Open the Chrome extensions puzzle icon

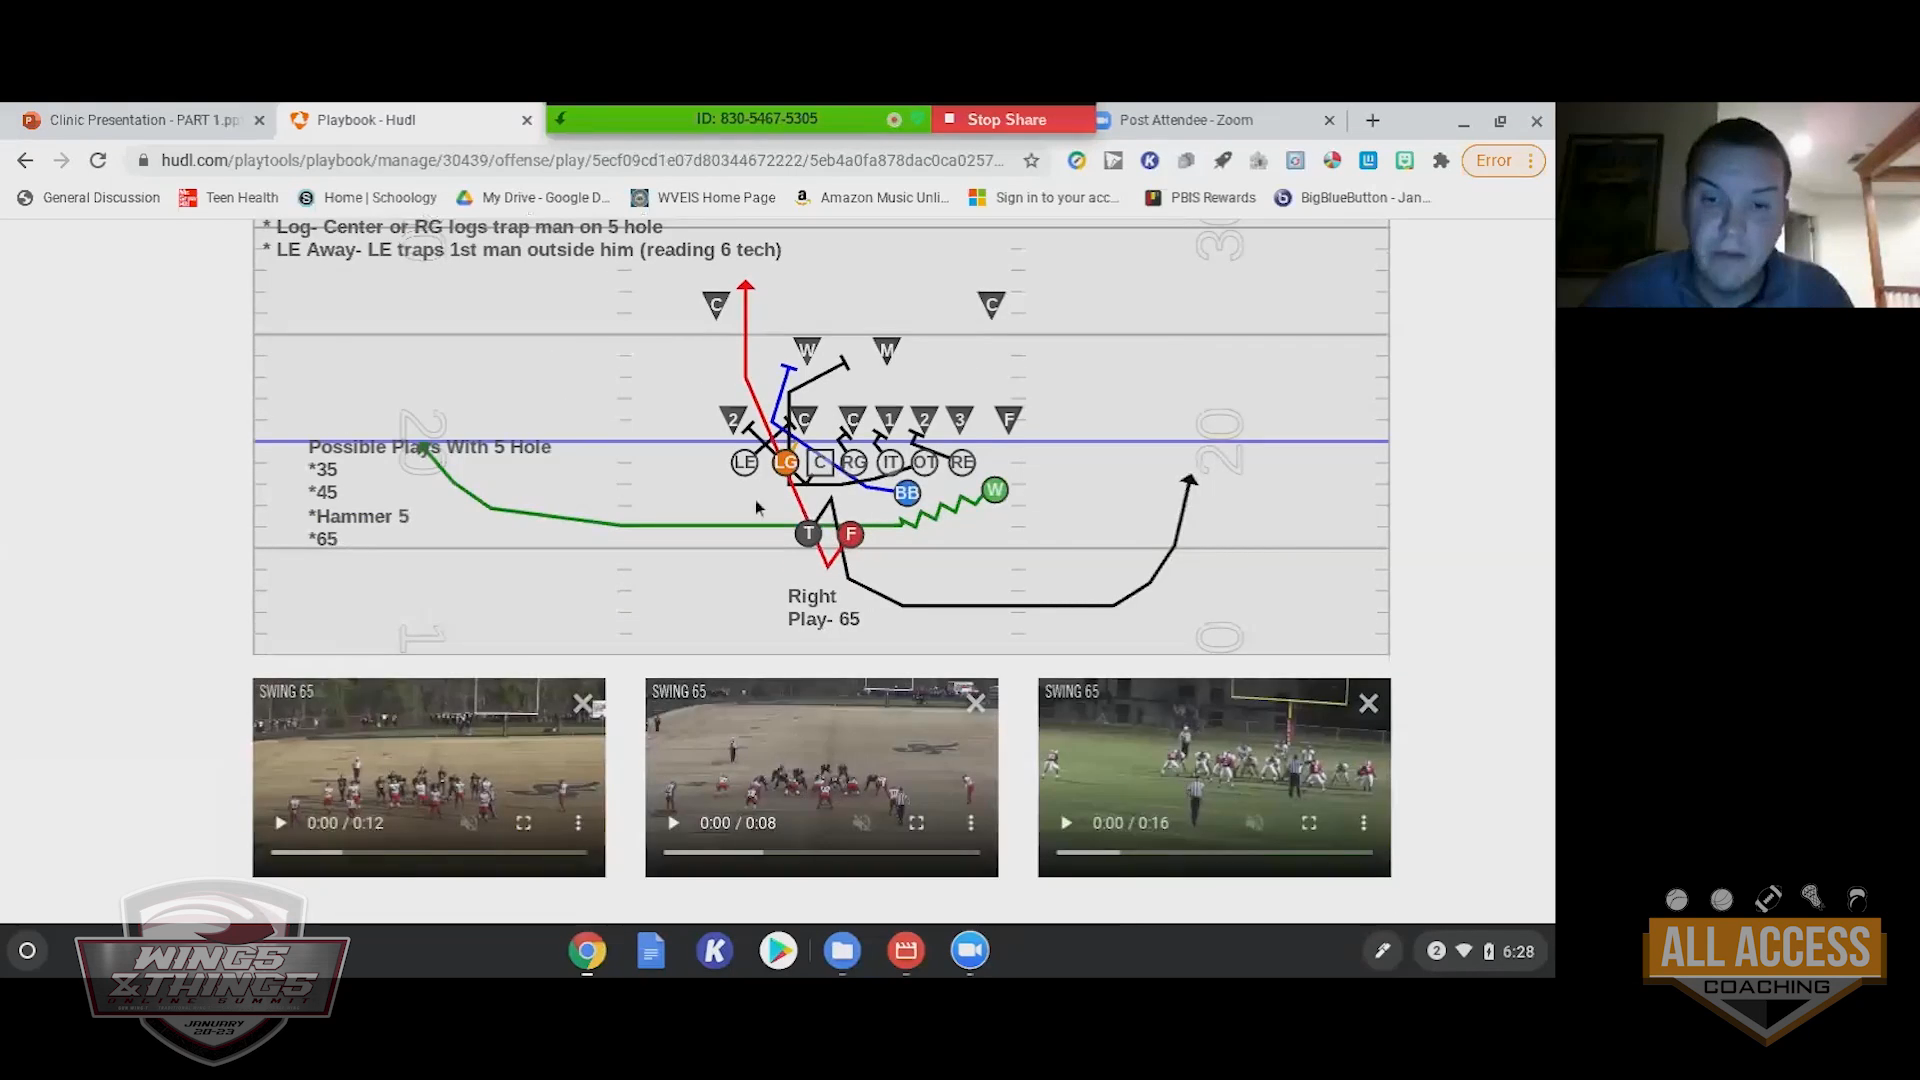pyautogui.click(x=1440, y=160)
